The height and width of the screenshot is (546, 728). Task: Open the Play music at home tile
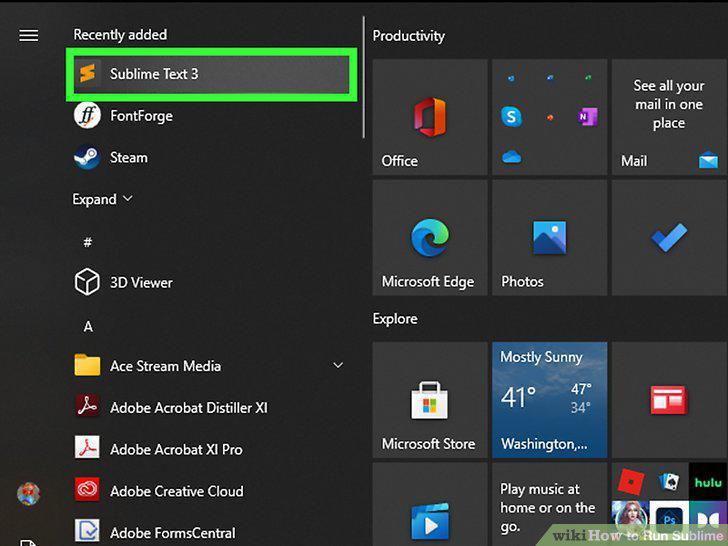click(x=550, y=504)
